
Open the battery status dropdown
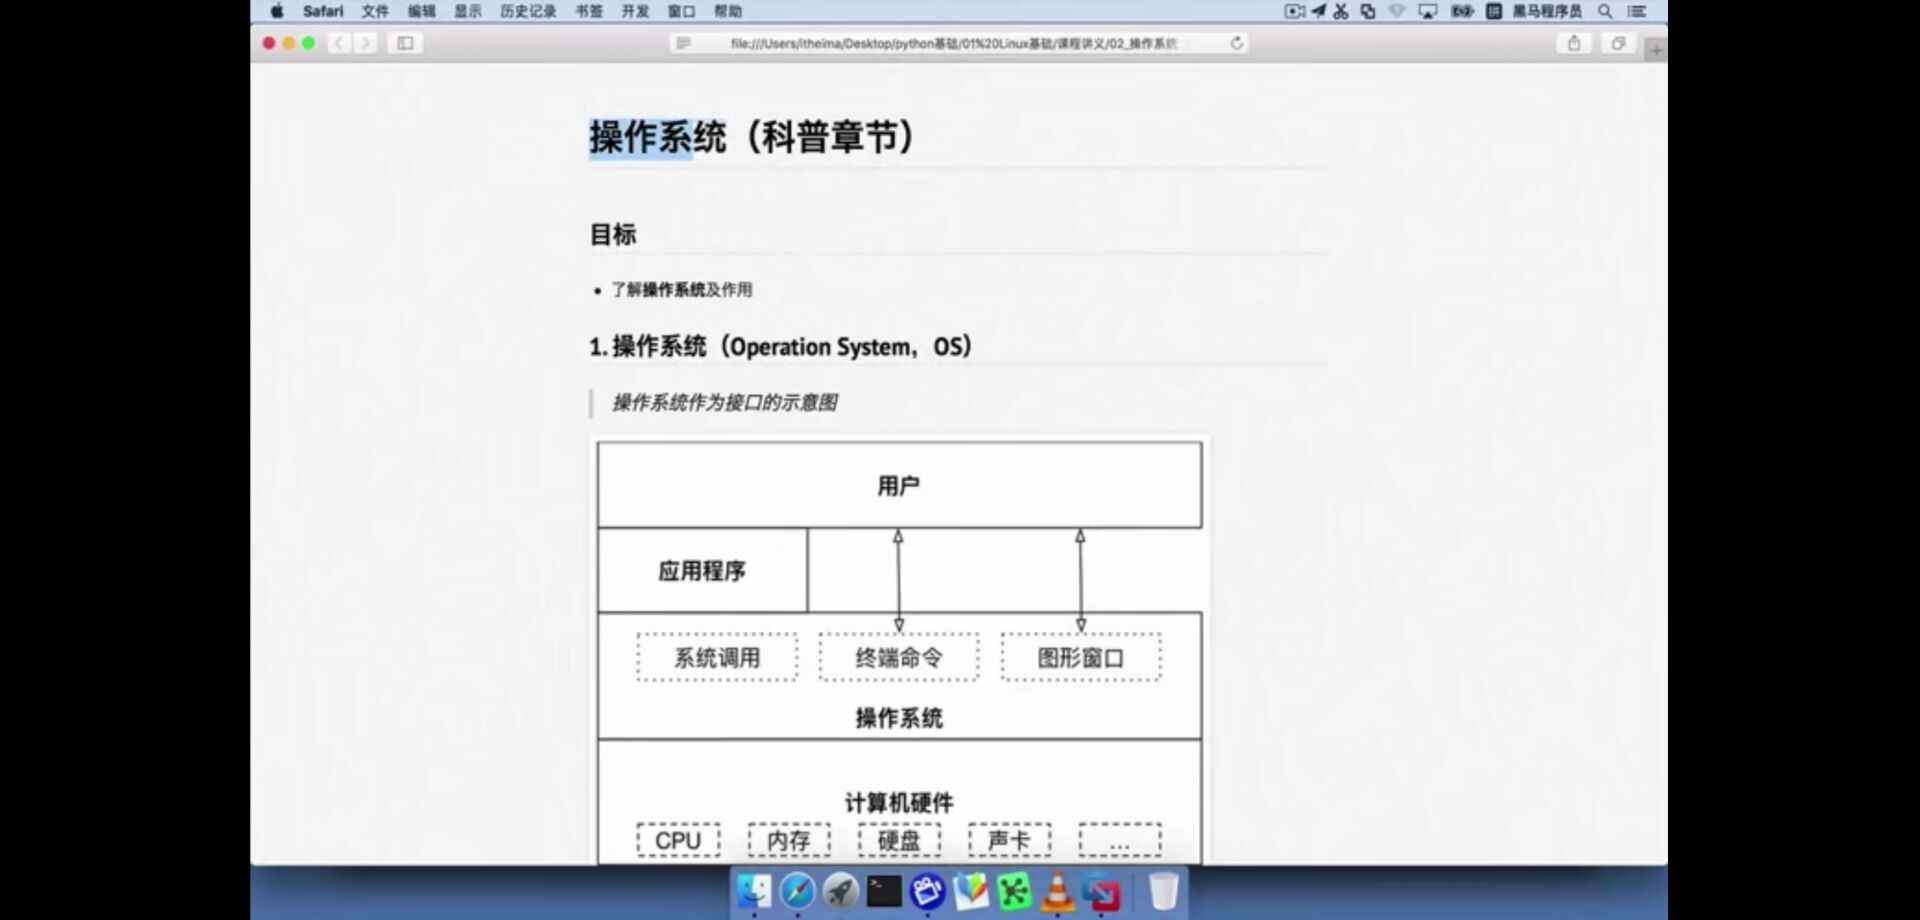(1463, 12)
